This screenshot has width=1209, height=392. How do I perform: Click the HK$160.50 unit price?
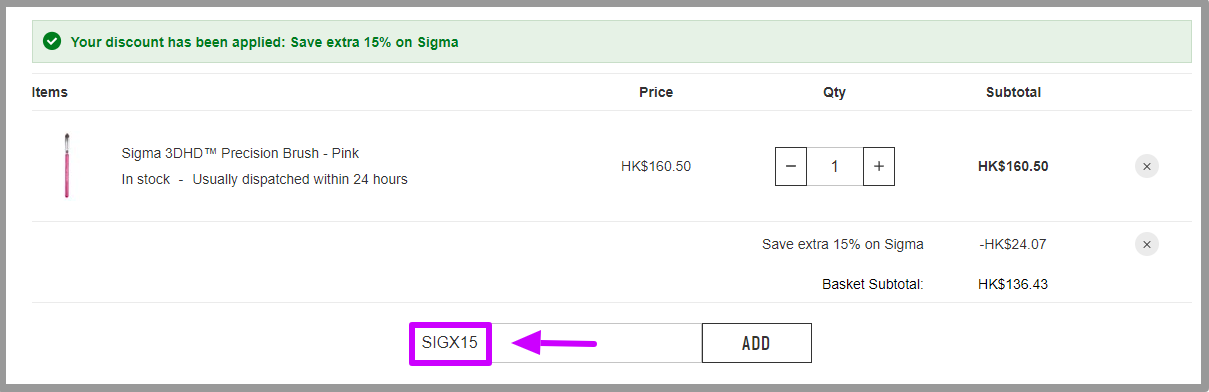coord(656,166)
